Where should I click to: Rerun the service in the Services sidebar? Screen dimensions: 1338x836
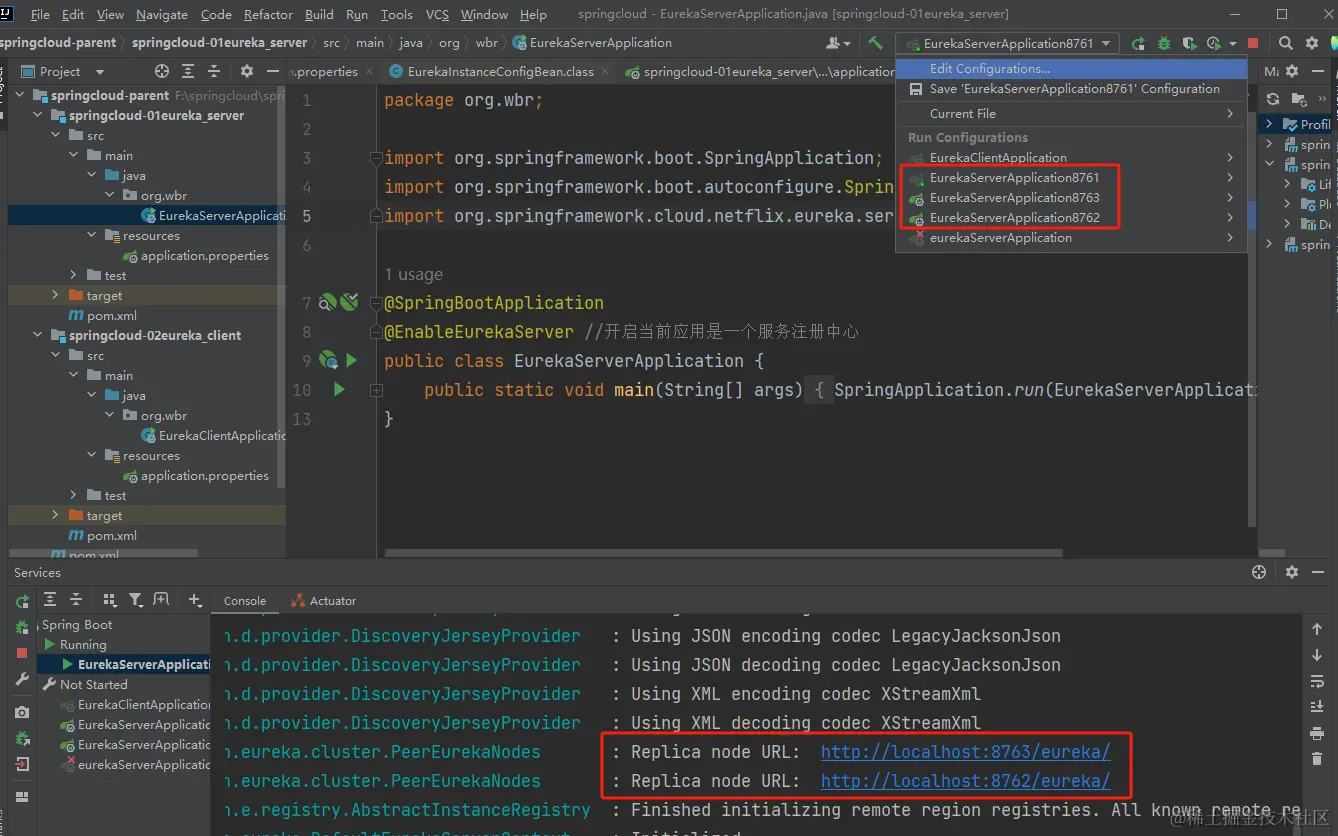(x=22, y=601)
